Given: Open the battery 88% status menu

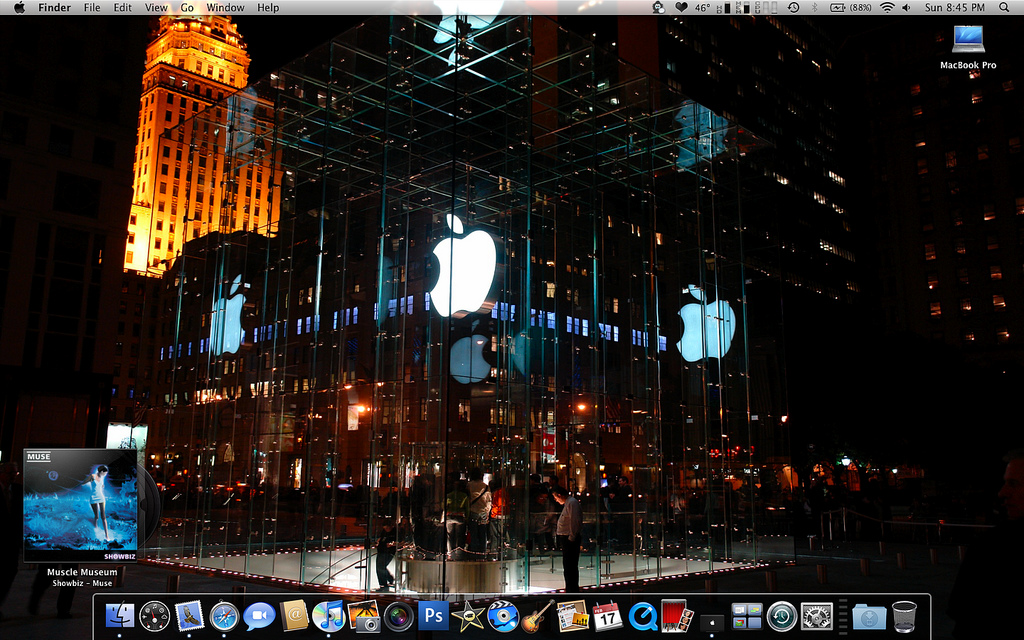Looking at the screenshot, I should pos(851,7).
